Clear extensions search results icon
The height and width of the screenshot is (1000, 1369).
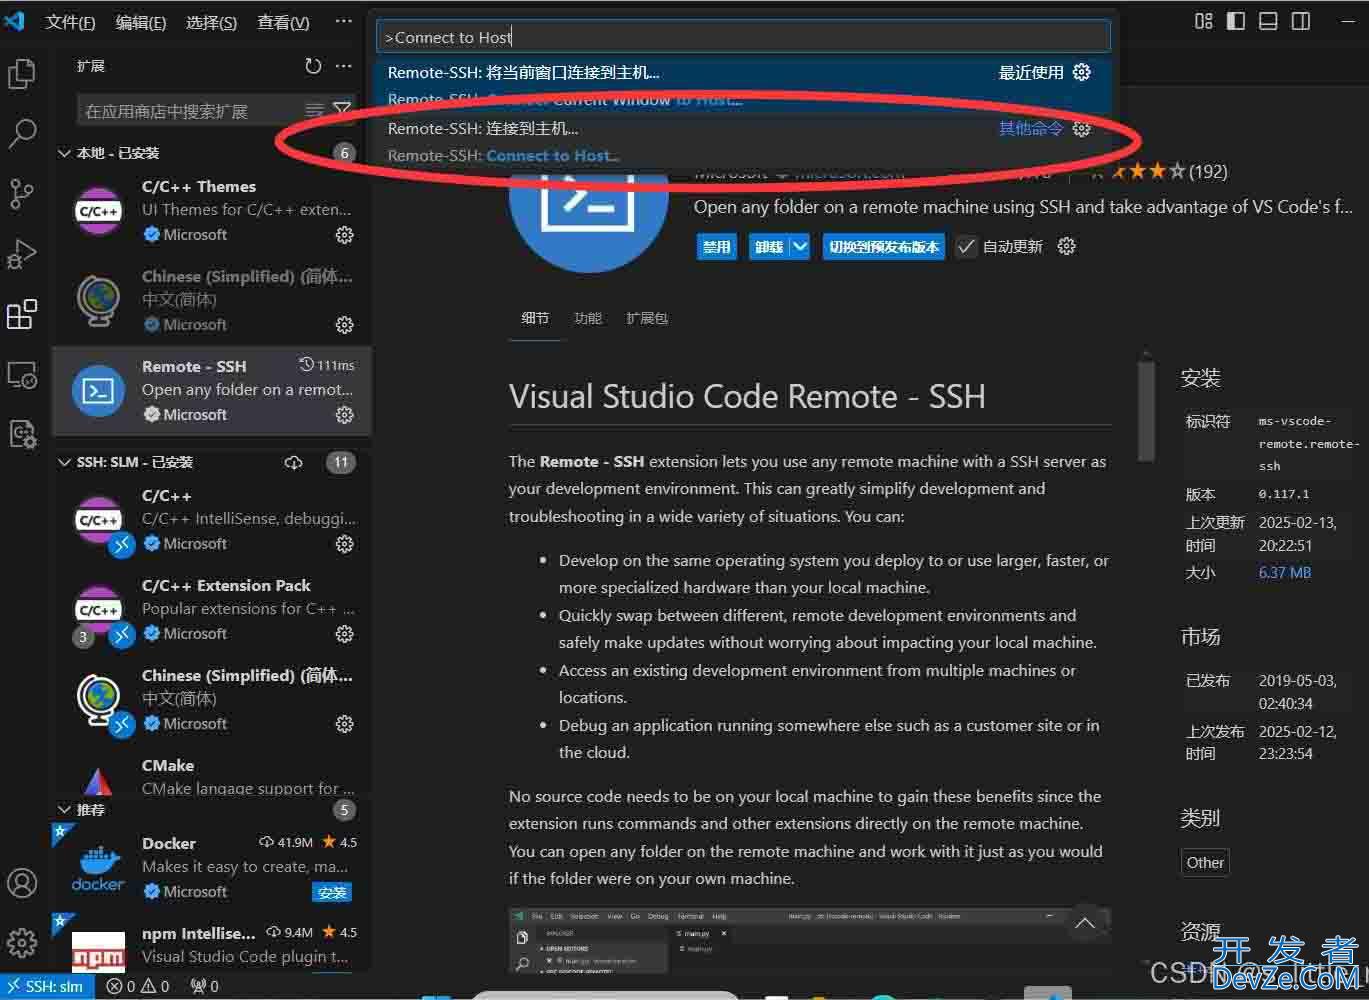314,110
